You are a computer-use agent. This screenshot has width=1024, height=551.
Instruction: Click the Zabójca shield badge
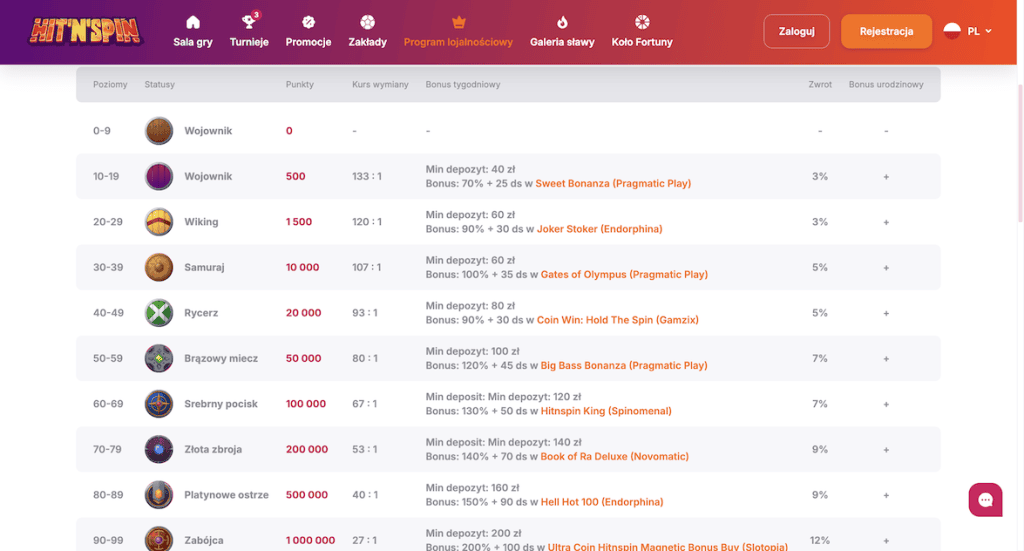pyautogui.click(x=159, y=539)
